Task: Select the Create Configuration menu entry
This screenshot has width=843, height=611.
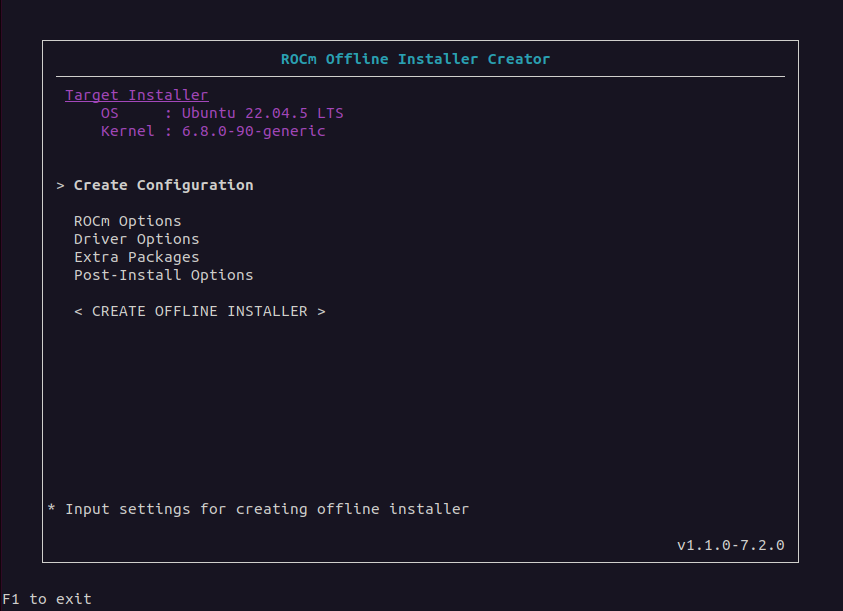Action: point(163,185)
